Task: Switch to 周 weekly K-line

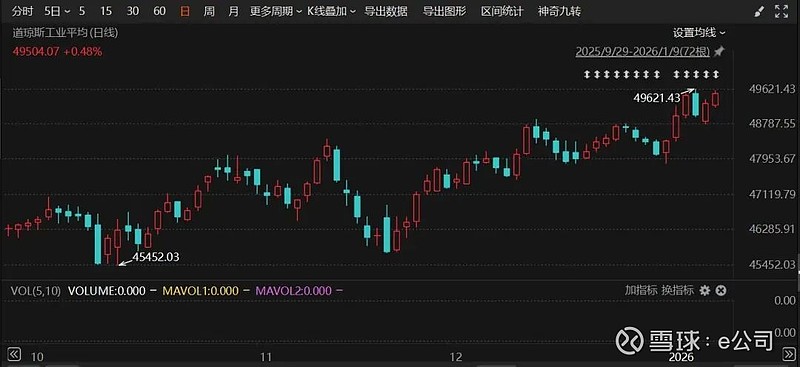Action: 209,11
